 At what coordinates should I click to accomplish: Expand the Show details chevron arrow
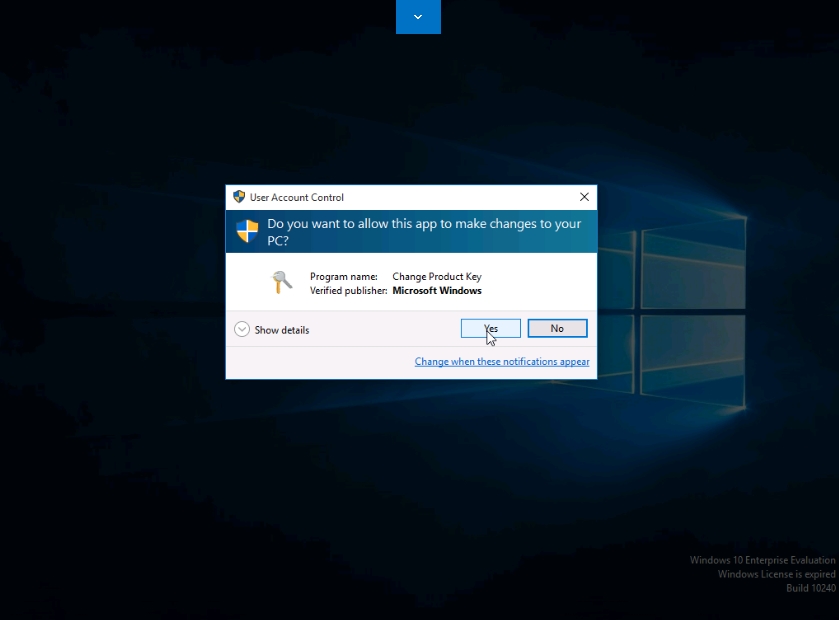pyautogui.click(x=242, y=330)
